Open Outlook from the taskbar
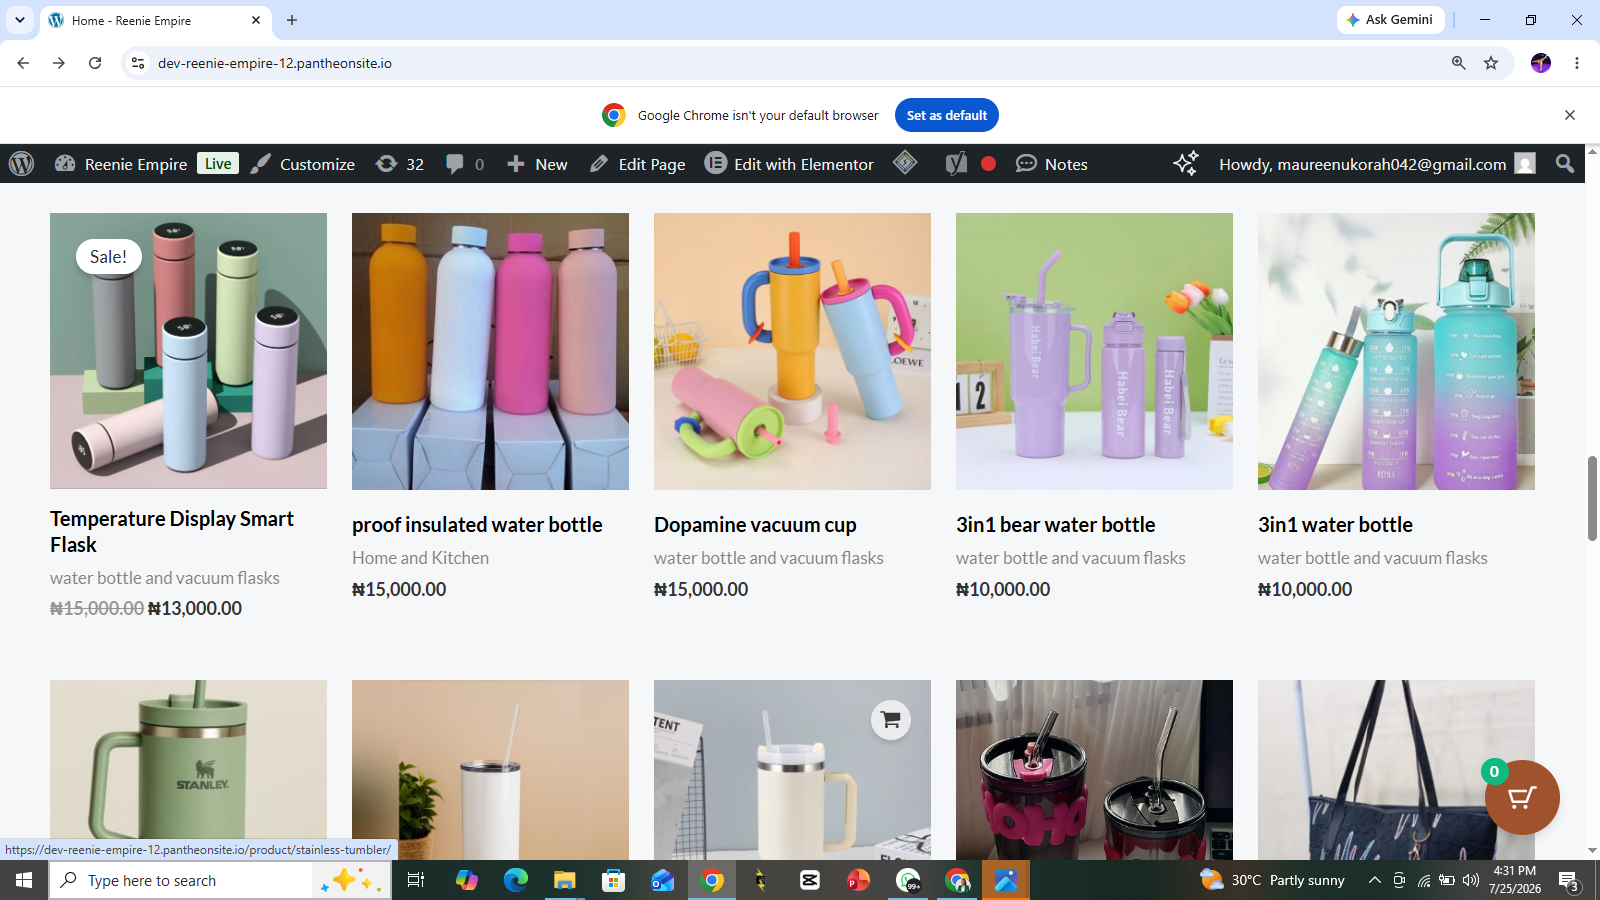The width and height of the screenshot is (1600, 900). click(x=662, y=880)
